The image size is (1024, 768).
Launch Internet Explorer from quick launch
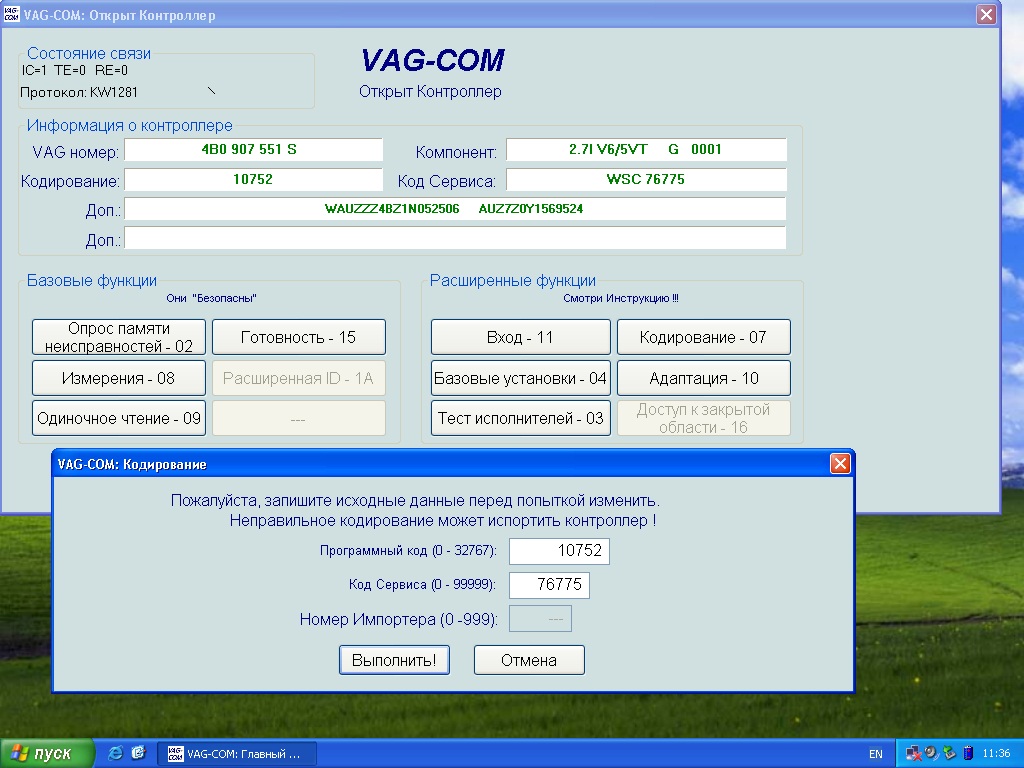(115, 753)
